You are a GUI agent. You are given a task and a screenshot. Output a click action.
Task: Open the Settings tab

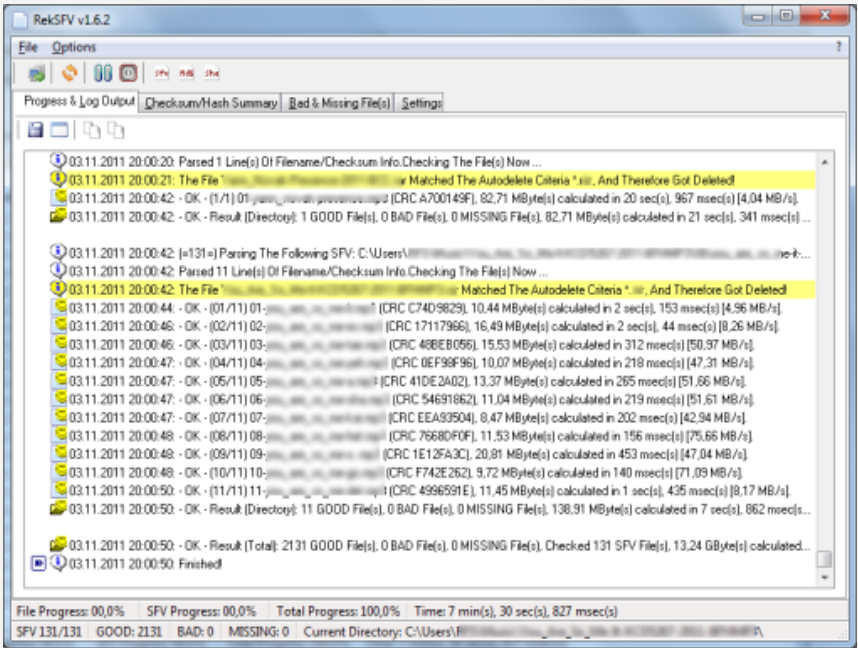[x=421, y=103]
